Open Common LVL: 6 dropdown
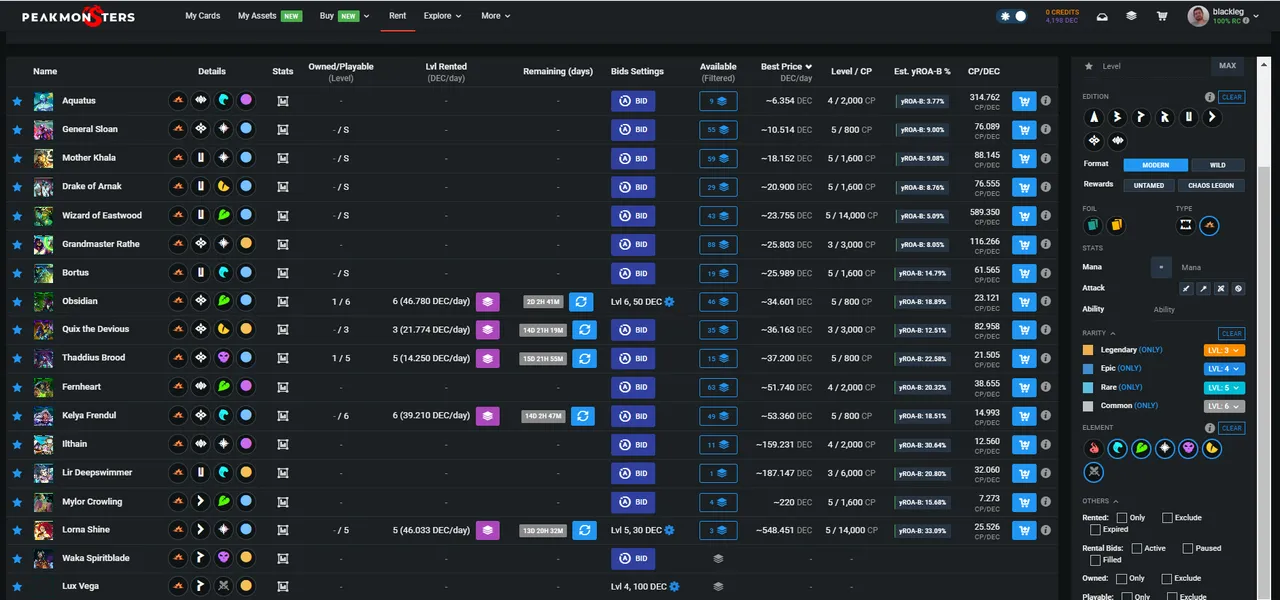The image size is (1280, 600). [x=1224, y=406]
